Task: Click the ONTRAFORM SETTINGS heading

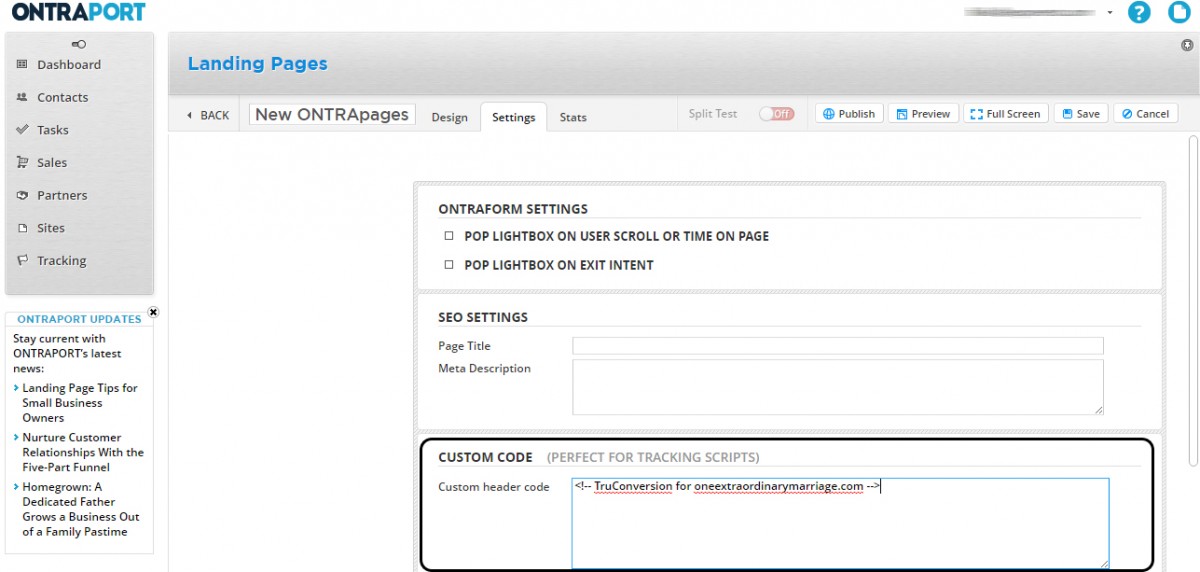Action: pyautogui.click(x=513, y=209)
